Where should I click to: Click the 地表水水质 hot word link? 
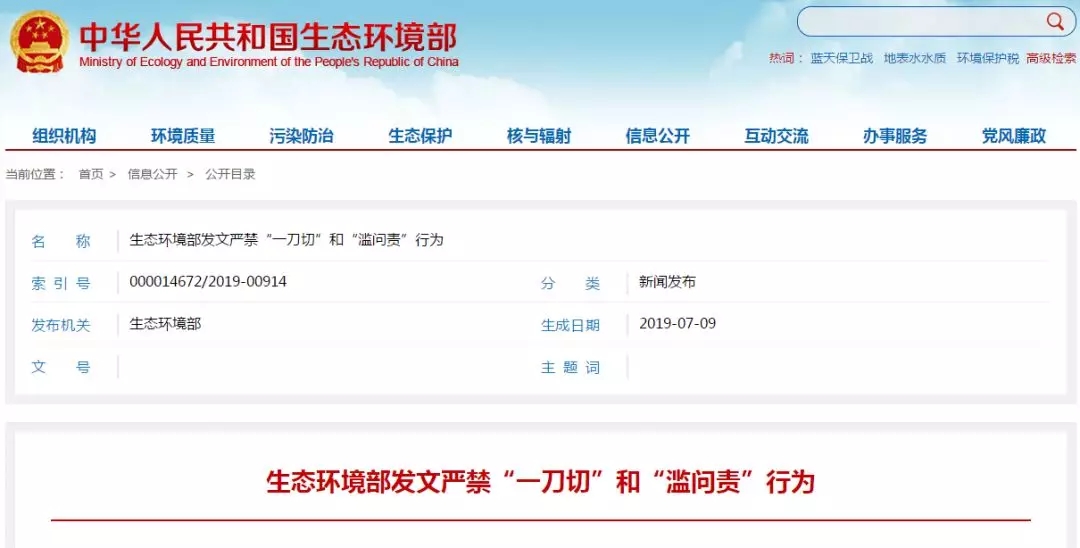pos(914,59)
